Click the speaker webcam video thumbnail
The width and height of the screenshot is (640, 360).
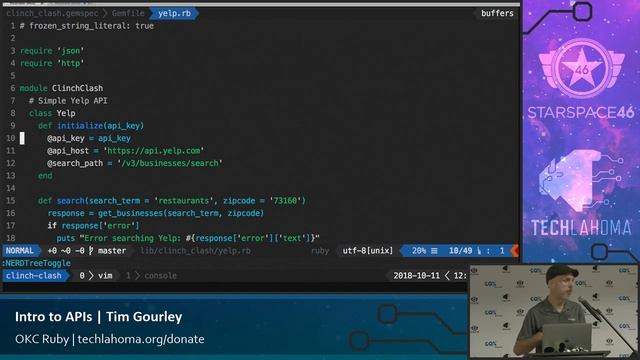pos(553,312)
